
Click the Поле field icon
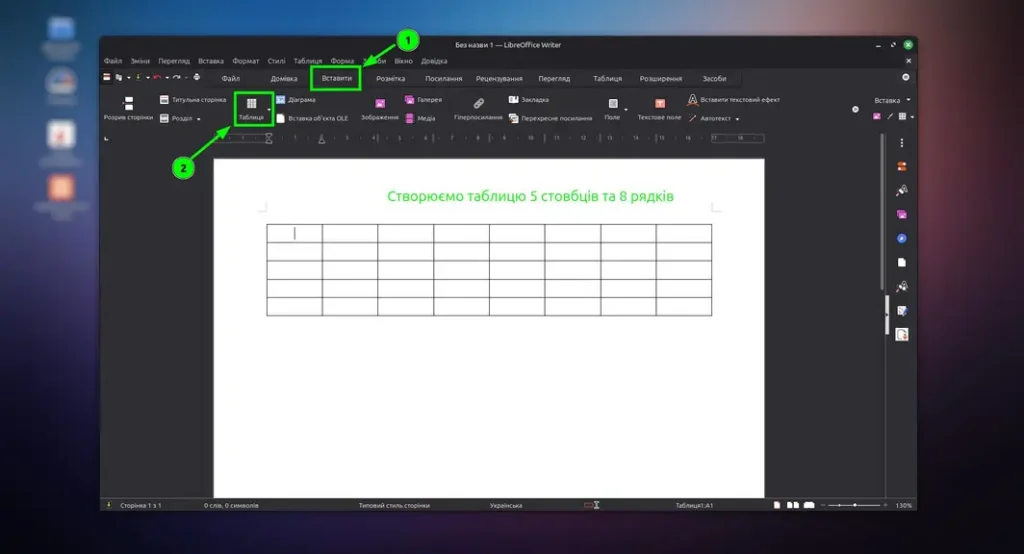point(613,103)
